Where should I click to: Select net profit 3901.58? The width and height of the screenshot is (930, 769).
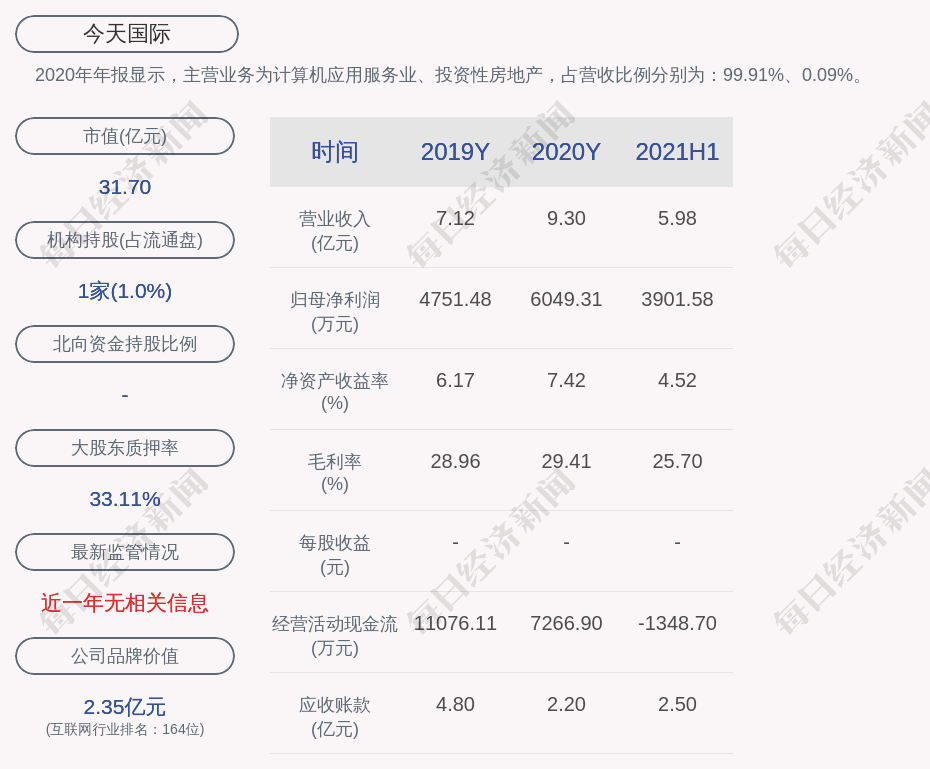[677, 299]
